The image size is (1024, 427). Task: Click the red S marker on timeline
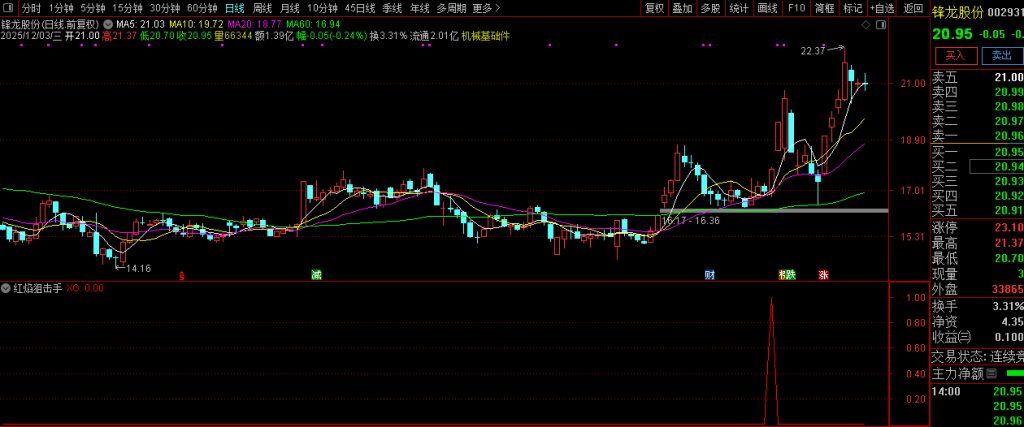click(x=182, y=276)
